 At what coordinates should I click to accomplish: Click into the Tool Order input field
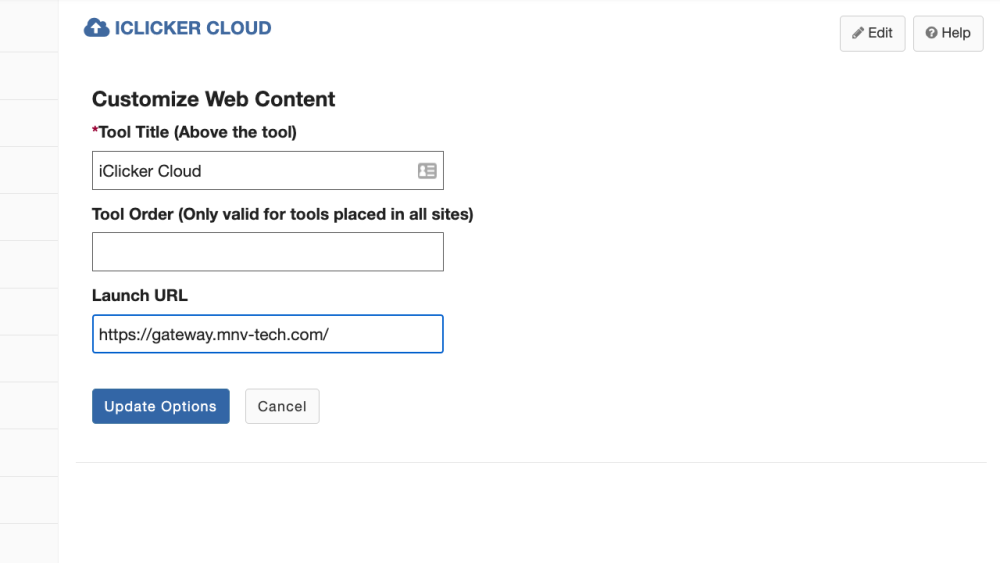click(268, 252)
